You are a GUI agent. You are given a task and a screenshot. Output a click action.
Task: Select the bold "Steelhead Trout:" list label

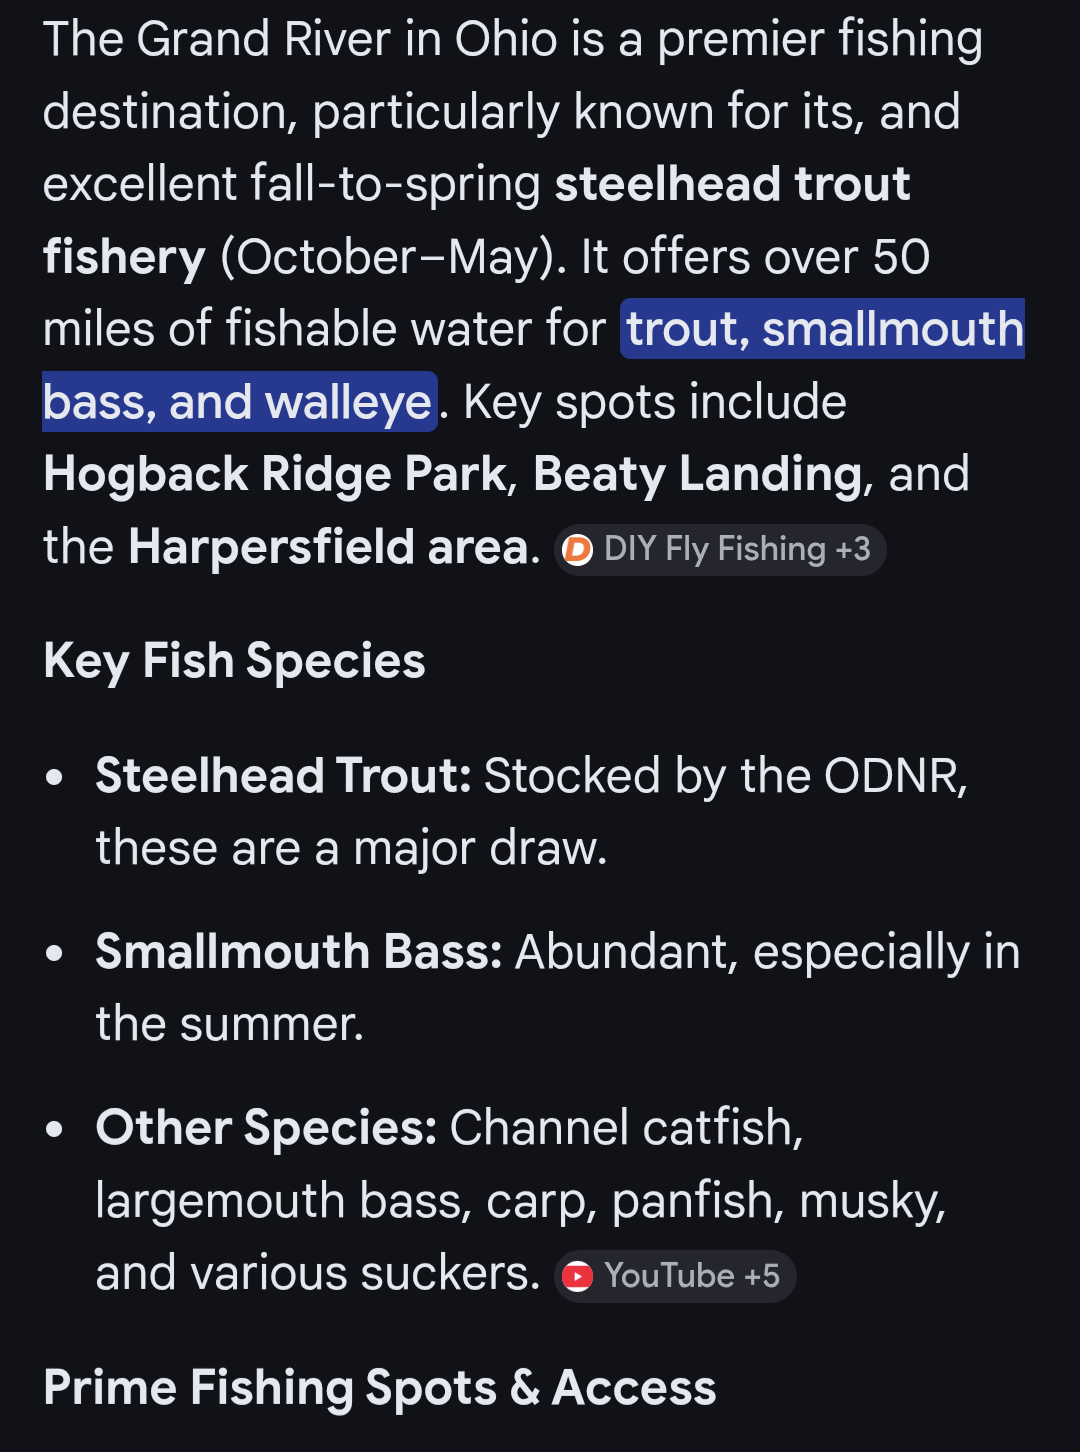coord(283,776)
